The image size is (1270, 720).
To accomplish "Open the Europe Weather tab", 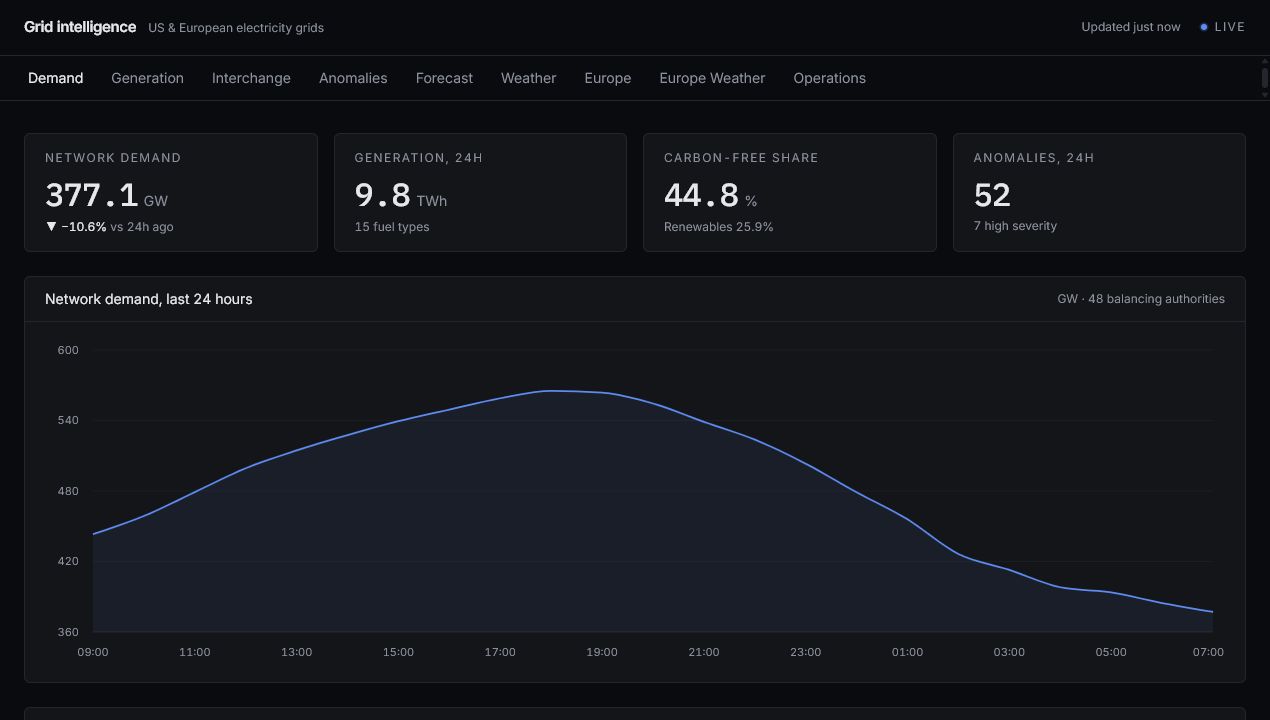I will click(x=712, y=78).
